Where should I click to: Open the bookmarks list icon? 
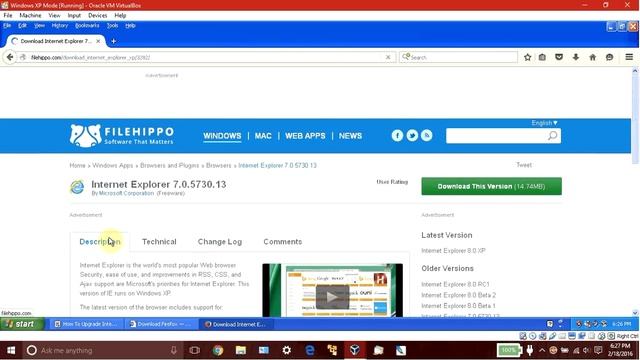tap(542, 58)
